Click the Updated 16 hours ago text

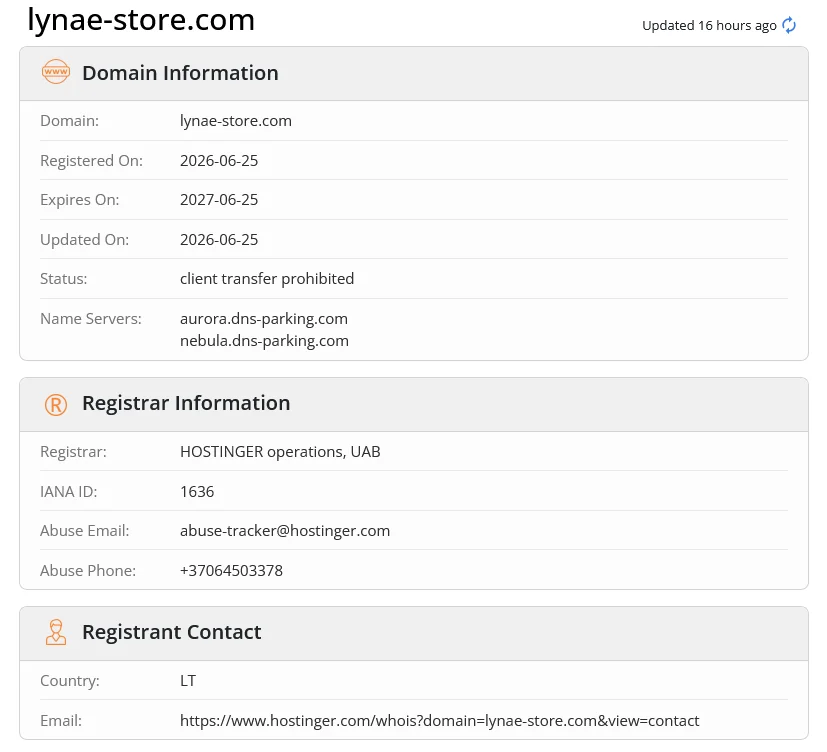tap(709, 25)
